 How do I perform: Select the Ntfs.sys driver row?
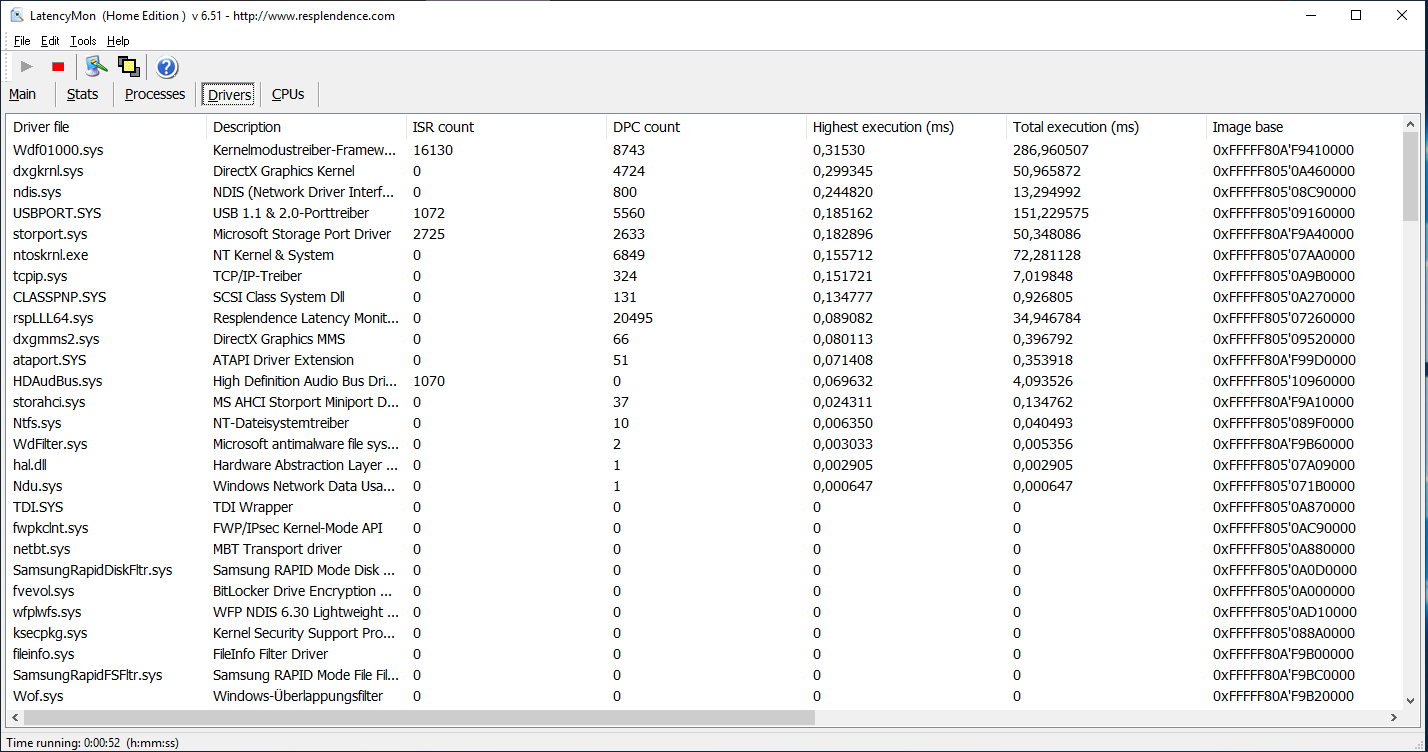[x=704, y=423]
